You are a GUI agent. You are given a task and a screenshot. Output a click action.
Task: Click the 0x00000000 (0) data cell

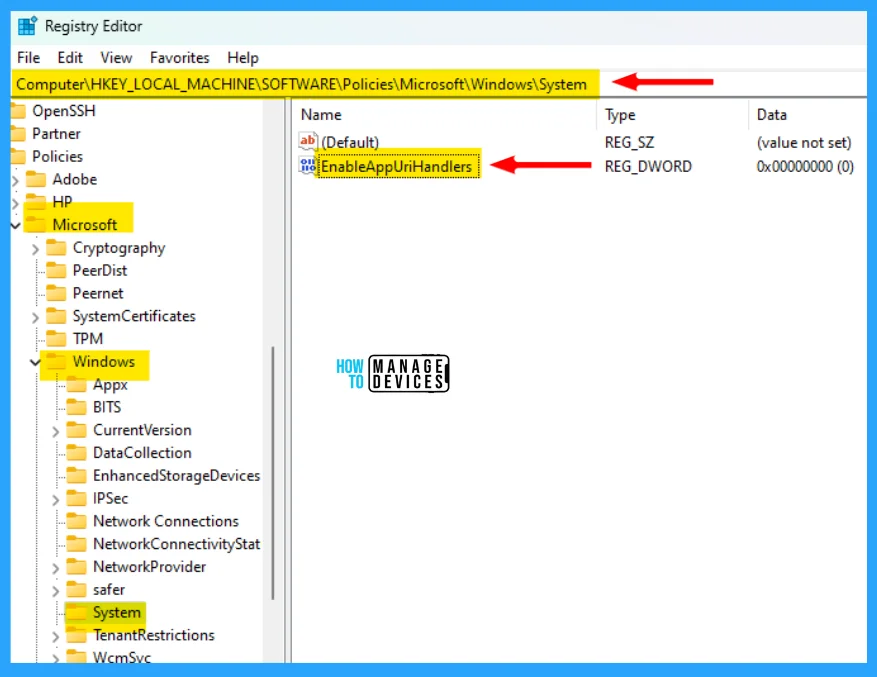pos(805,166)
